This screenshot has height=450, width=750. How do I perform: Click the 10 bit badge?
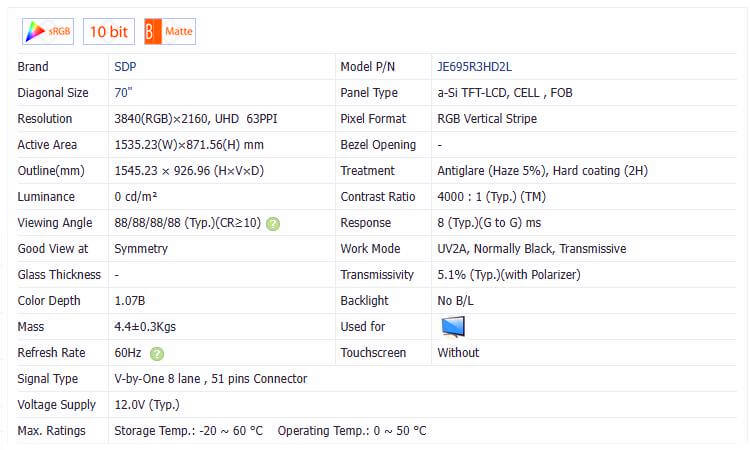click(108, 31)
